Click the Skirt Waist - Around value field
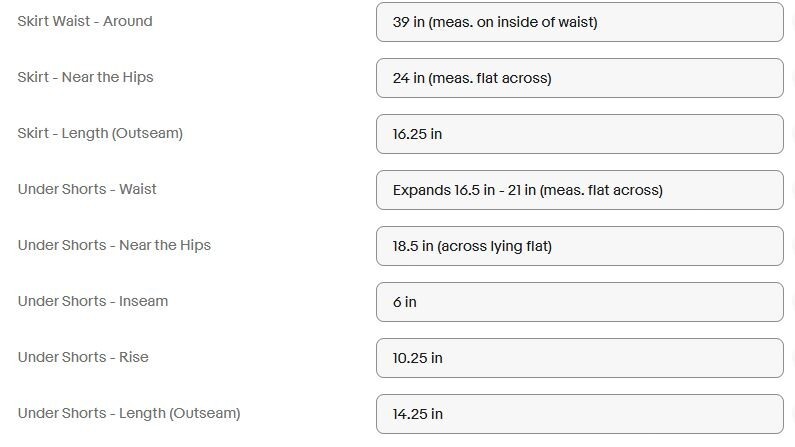 [x=580, y=22]
